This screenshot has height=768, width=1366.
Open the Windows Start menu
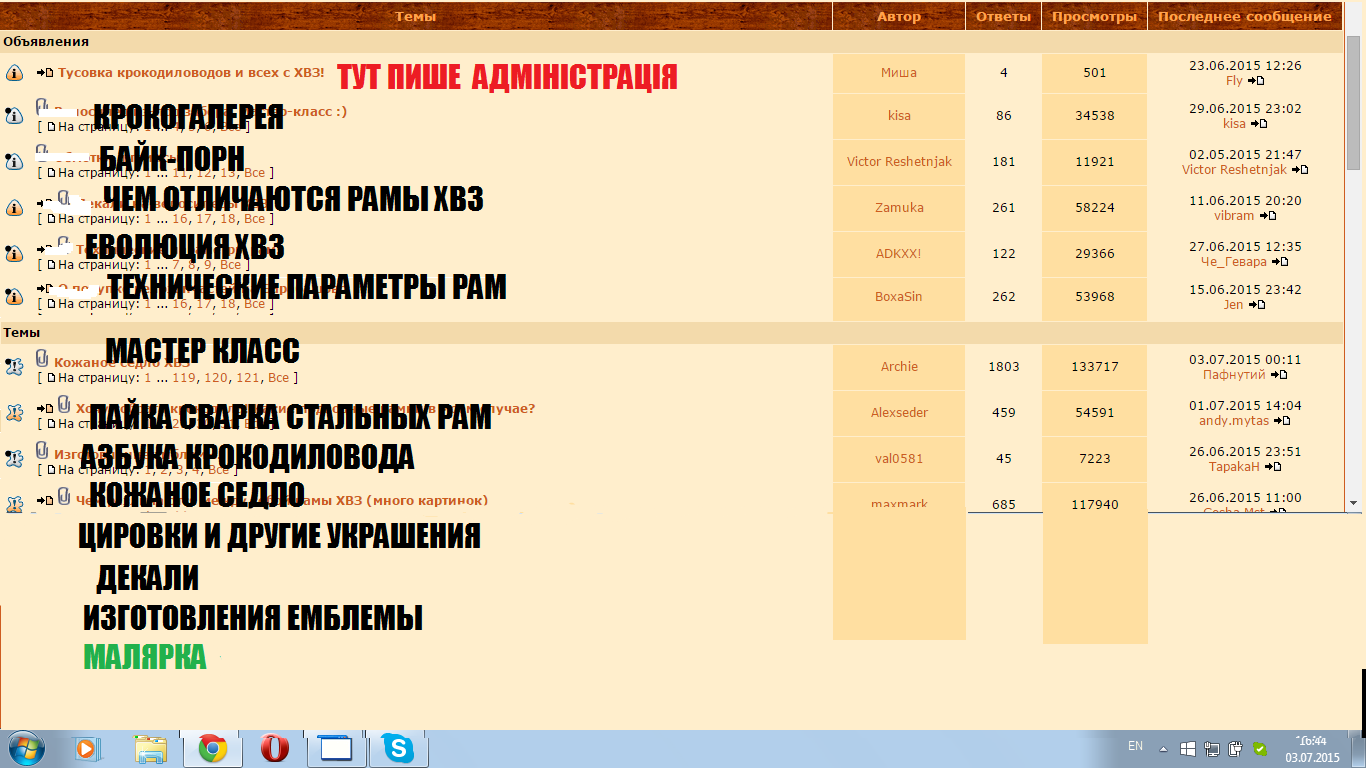point(25,748)
